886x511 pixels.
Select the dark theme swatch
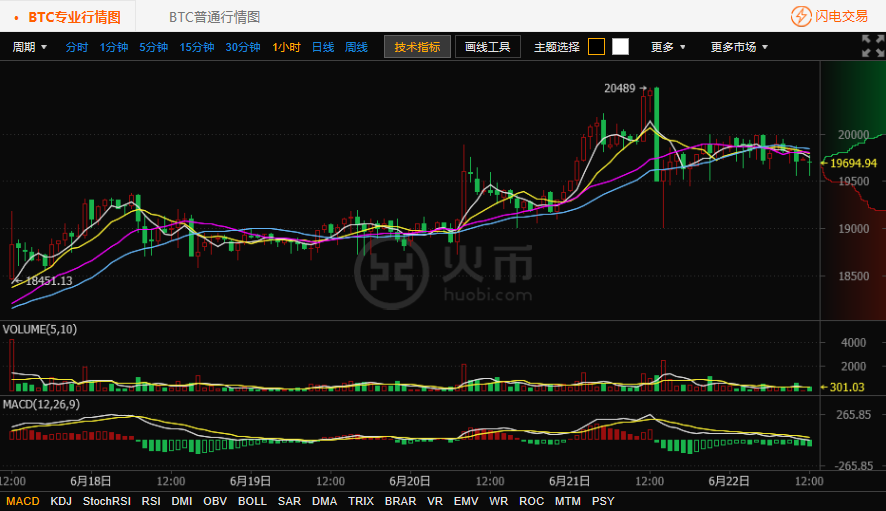click(x=596, y=47)
